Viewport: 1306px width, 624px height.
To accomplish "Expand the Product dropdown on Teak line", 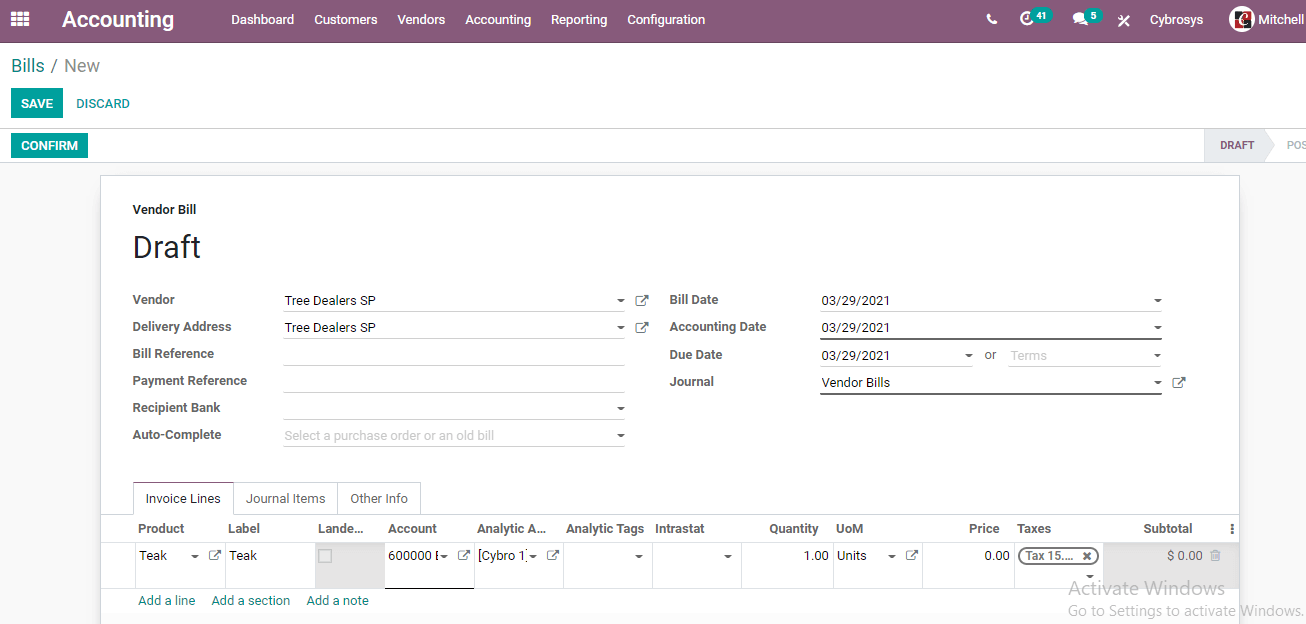I will [x=195, y=557].
